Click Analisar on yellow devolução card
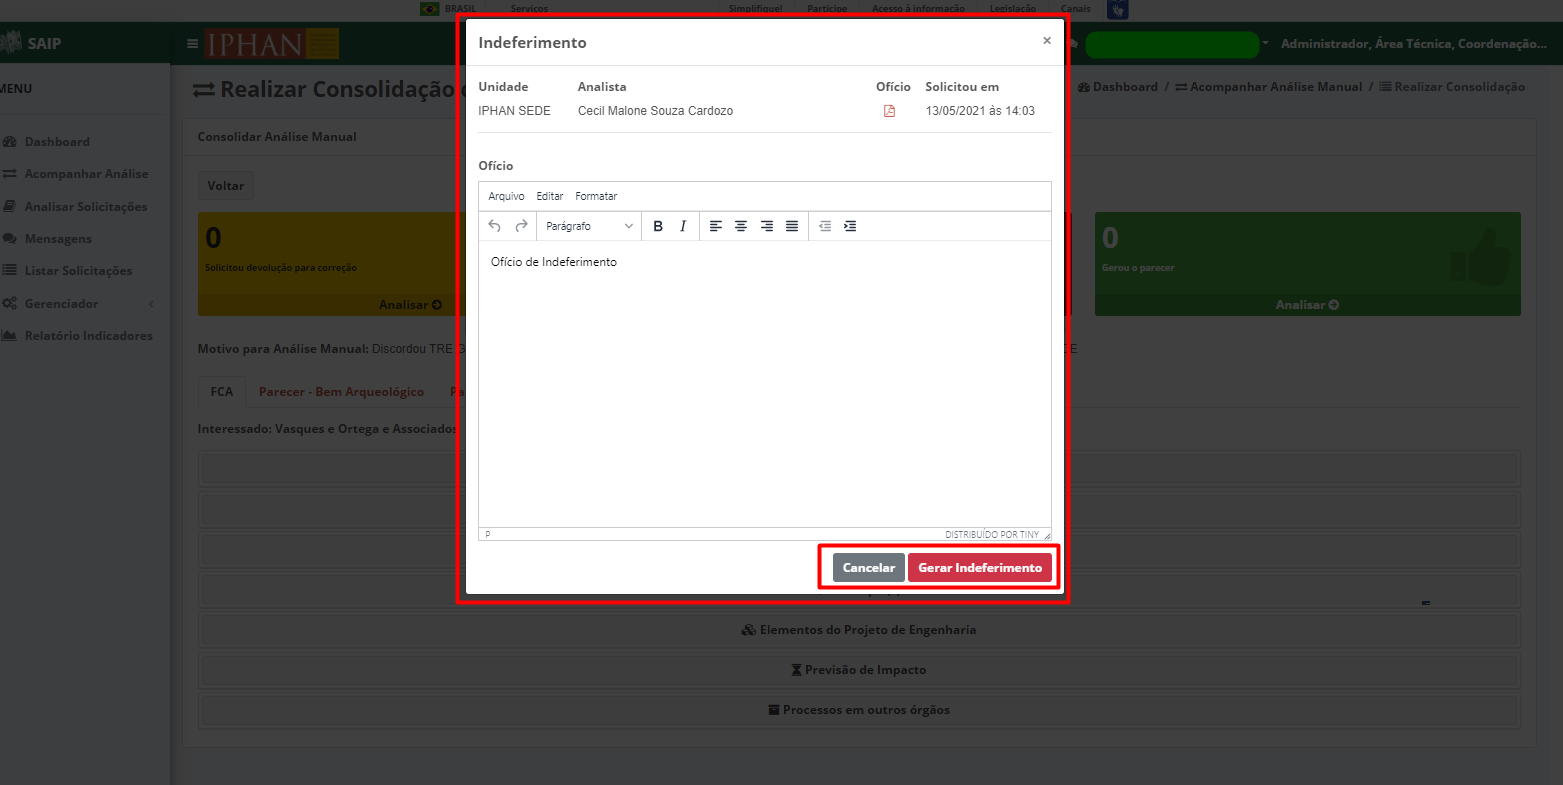 [410, 305]
